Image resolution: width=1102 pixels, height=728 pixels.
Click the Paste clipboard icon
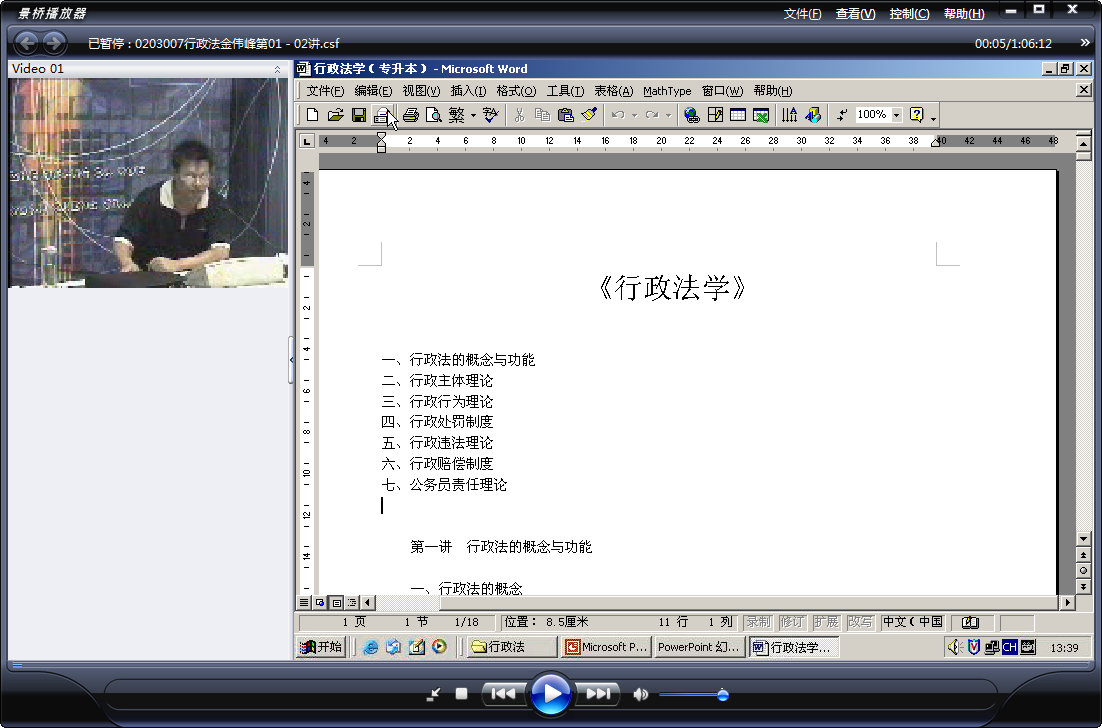(x=565, y=115)
